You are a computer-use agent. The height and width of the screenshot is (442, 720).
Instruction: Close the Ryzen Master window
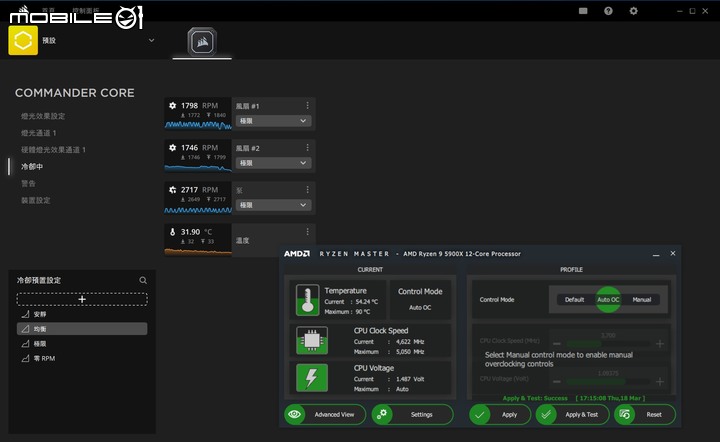(673, 253)
